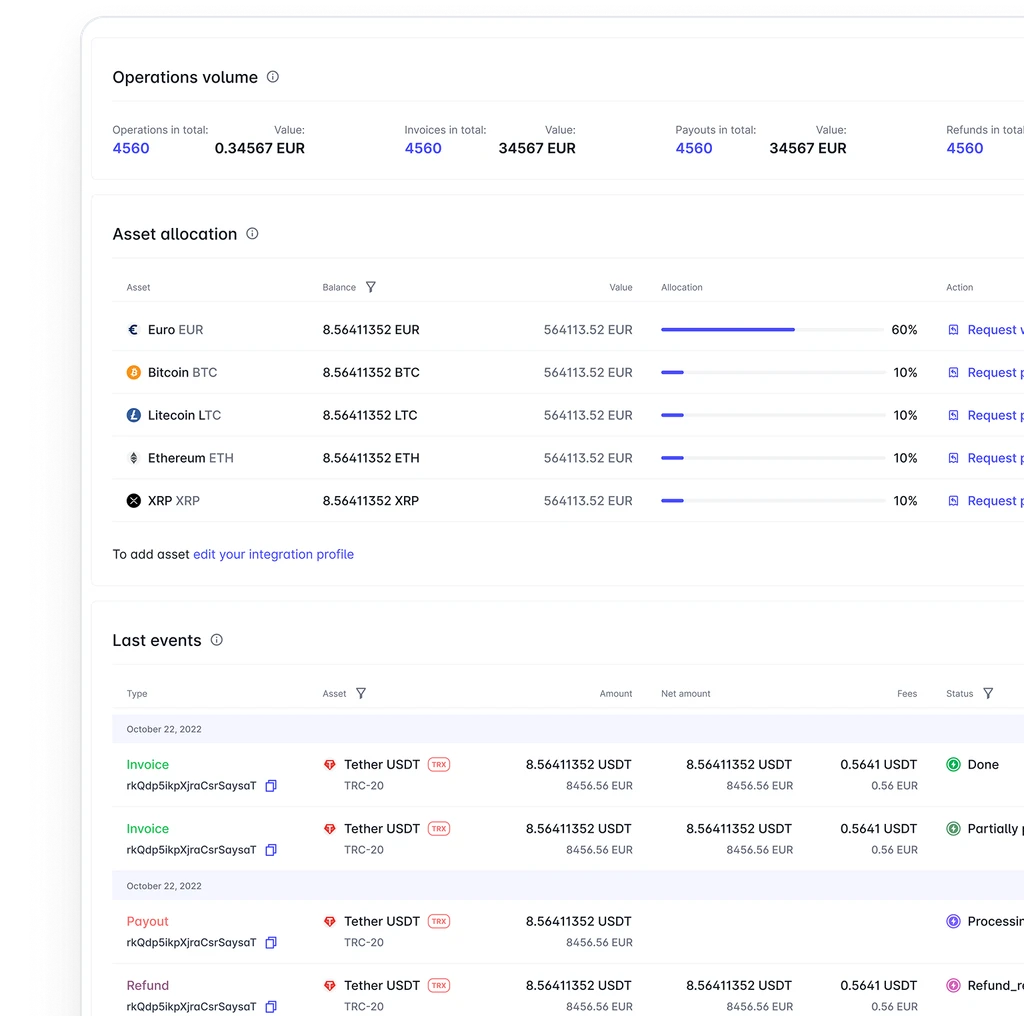The height and width of the screenshot is (1016, 1024).
Task: Click request icon in XRP row
Action: (x=953, y=501)
